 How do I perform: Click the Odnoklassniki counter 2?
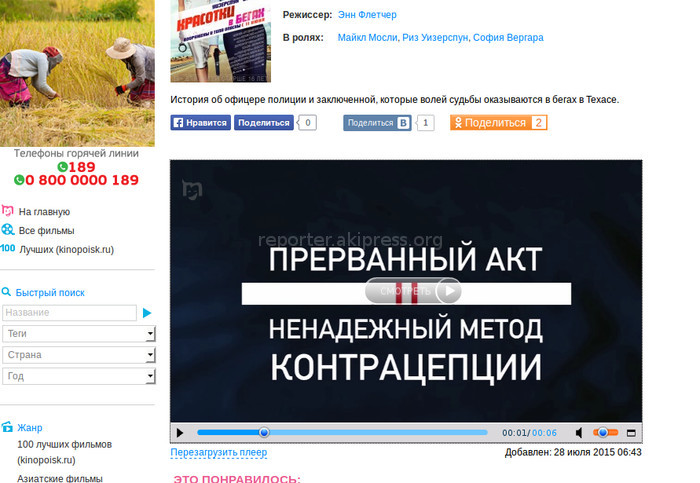(x=538, y=123)
